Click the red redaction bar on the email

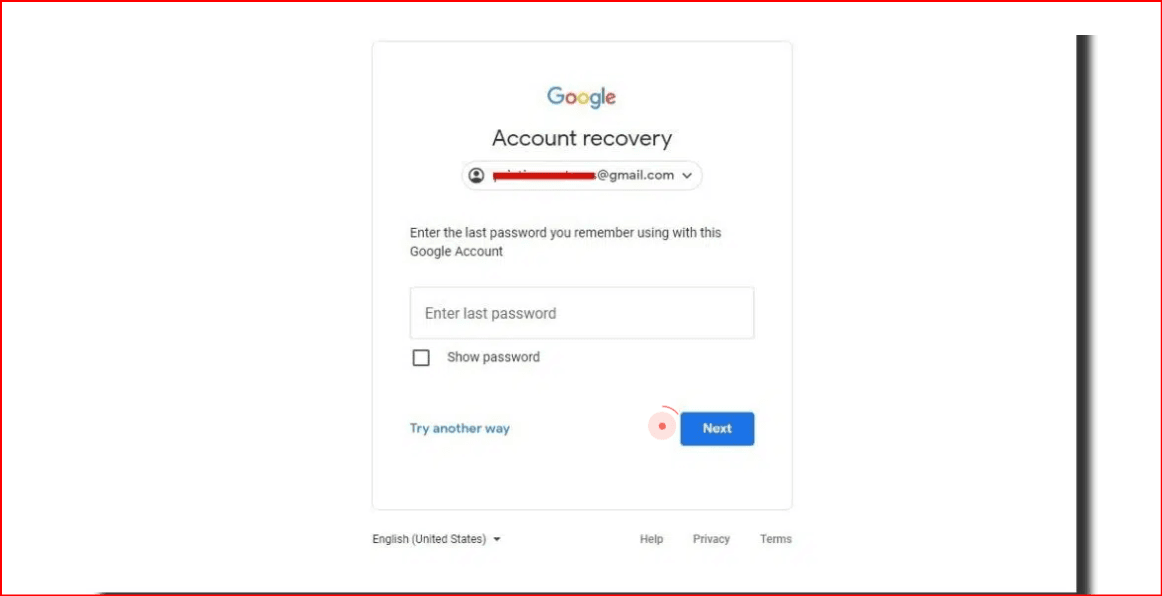pos(545,175)
